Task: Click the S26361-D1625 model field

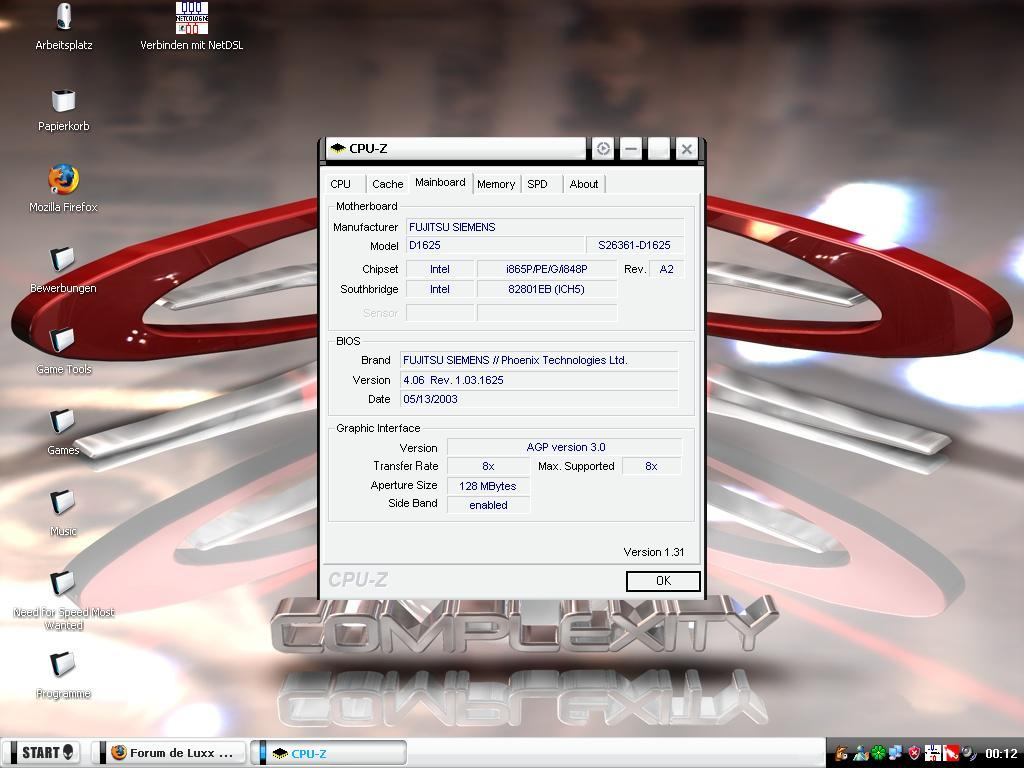Action: point(635,245)
